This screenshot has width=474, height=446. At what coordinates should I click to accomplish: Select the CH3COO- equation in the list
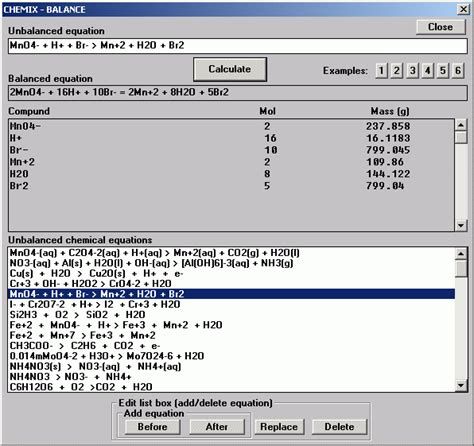pos(231,346)
